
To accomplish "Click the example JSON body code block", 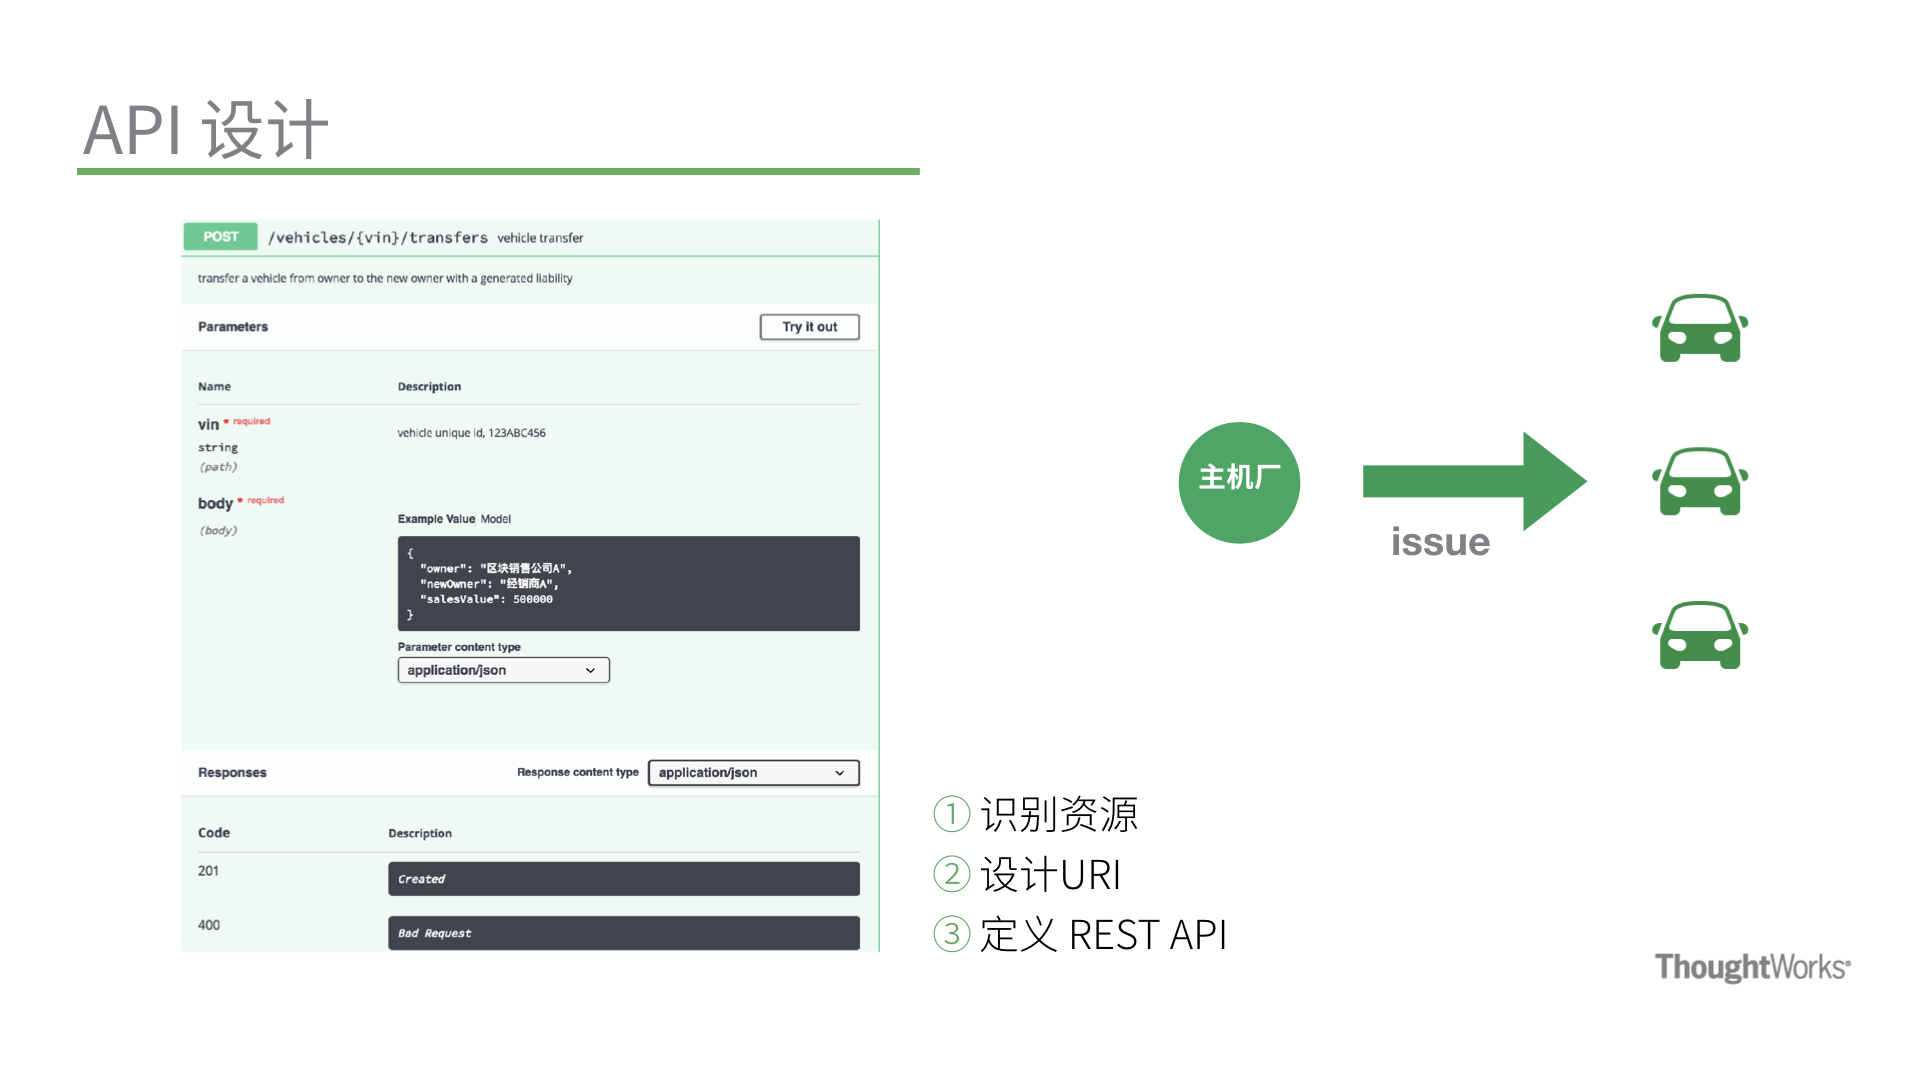I will coord(629,584).
